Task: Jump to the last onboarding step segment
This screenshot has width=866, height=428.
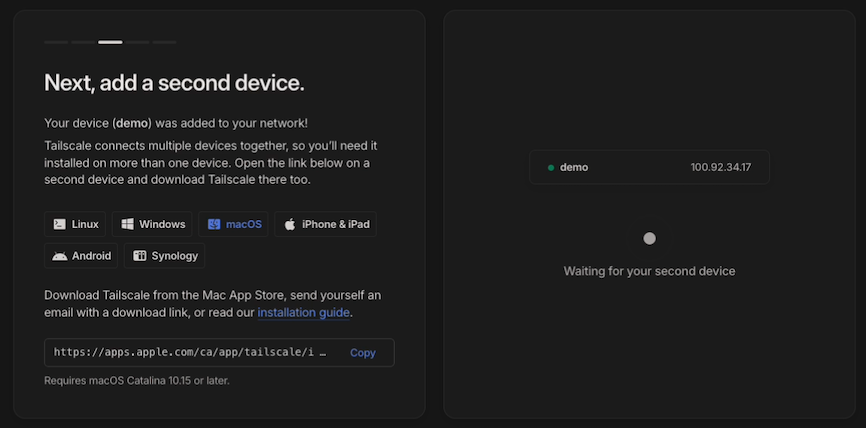Action: (165, 42)
